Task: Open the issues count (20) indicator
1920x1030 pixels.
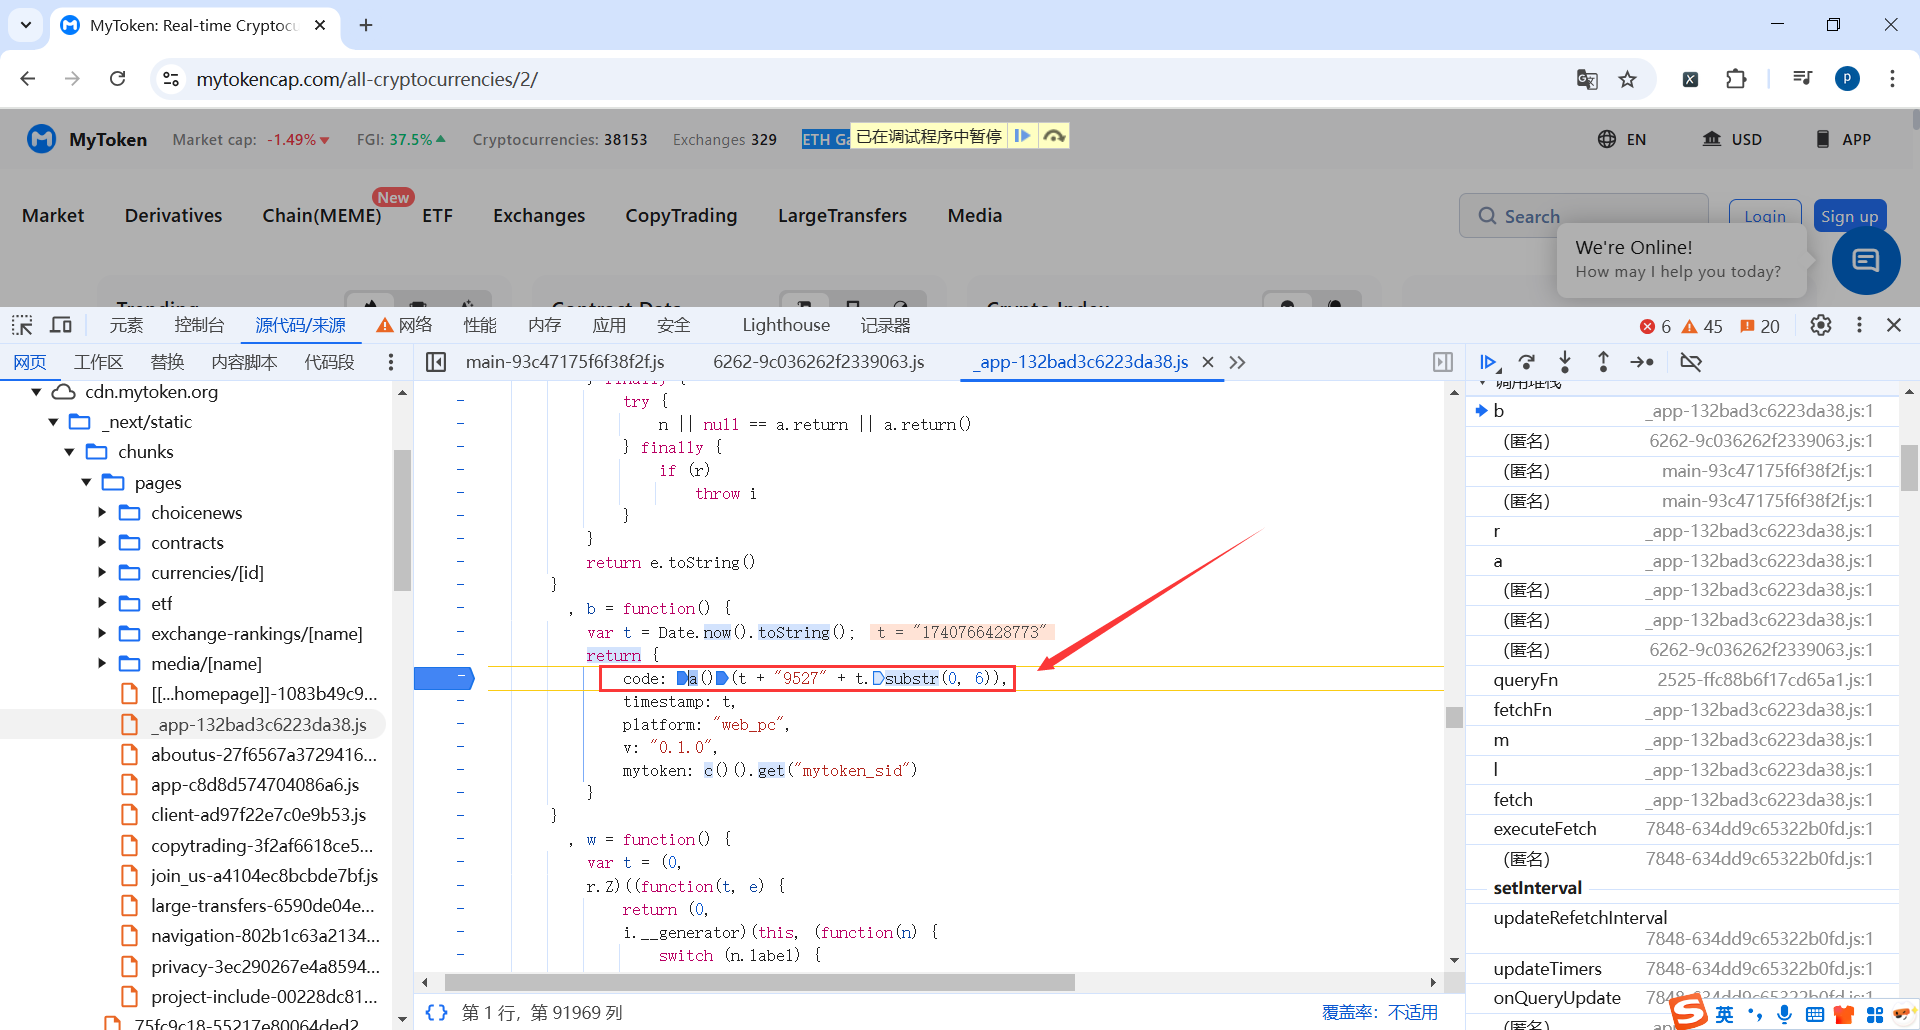Action: pyautogui.click(x=1760, y=326)
